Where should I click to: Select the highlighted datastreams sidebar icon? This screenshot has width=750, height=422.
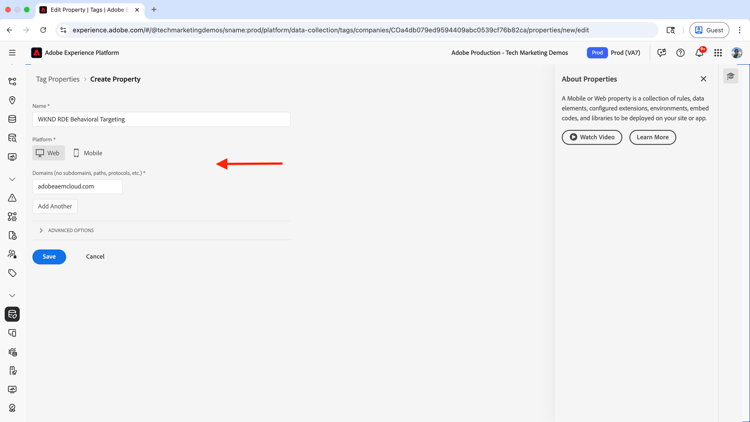point(12,314)
